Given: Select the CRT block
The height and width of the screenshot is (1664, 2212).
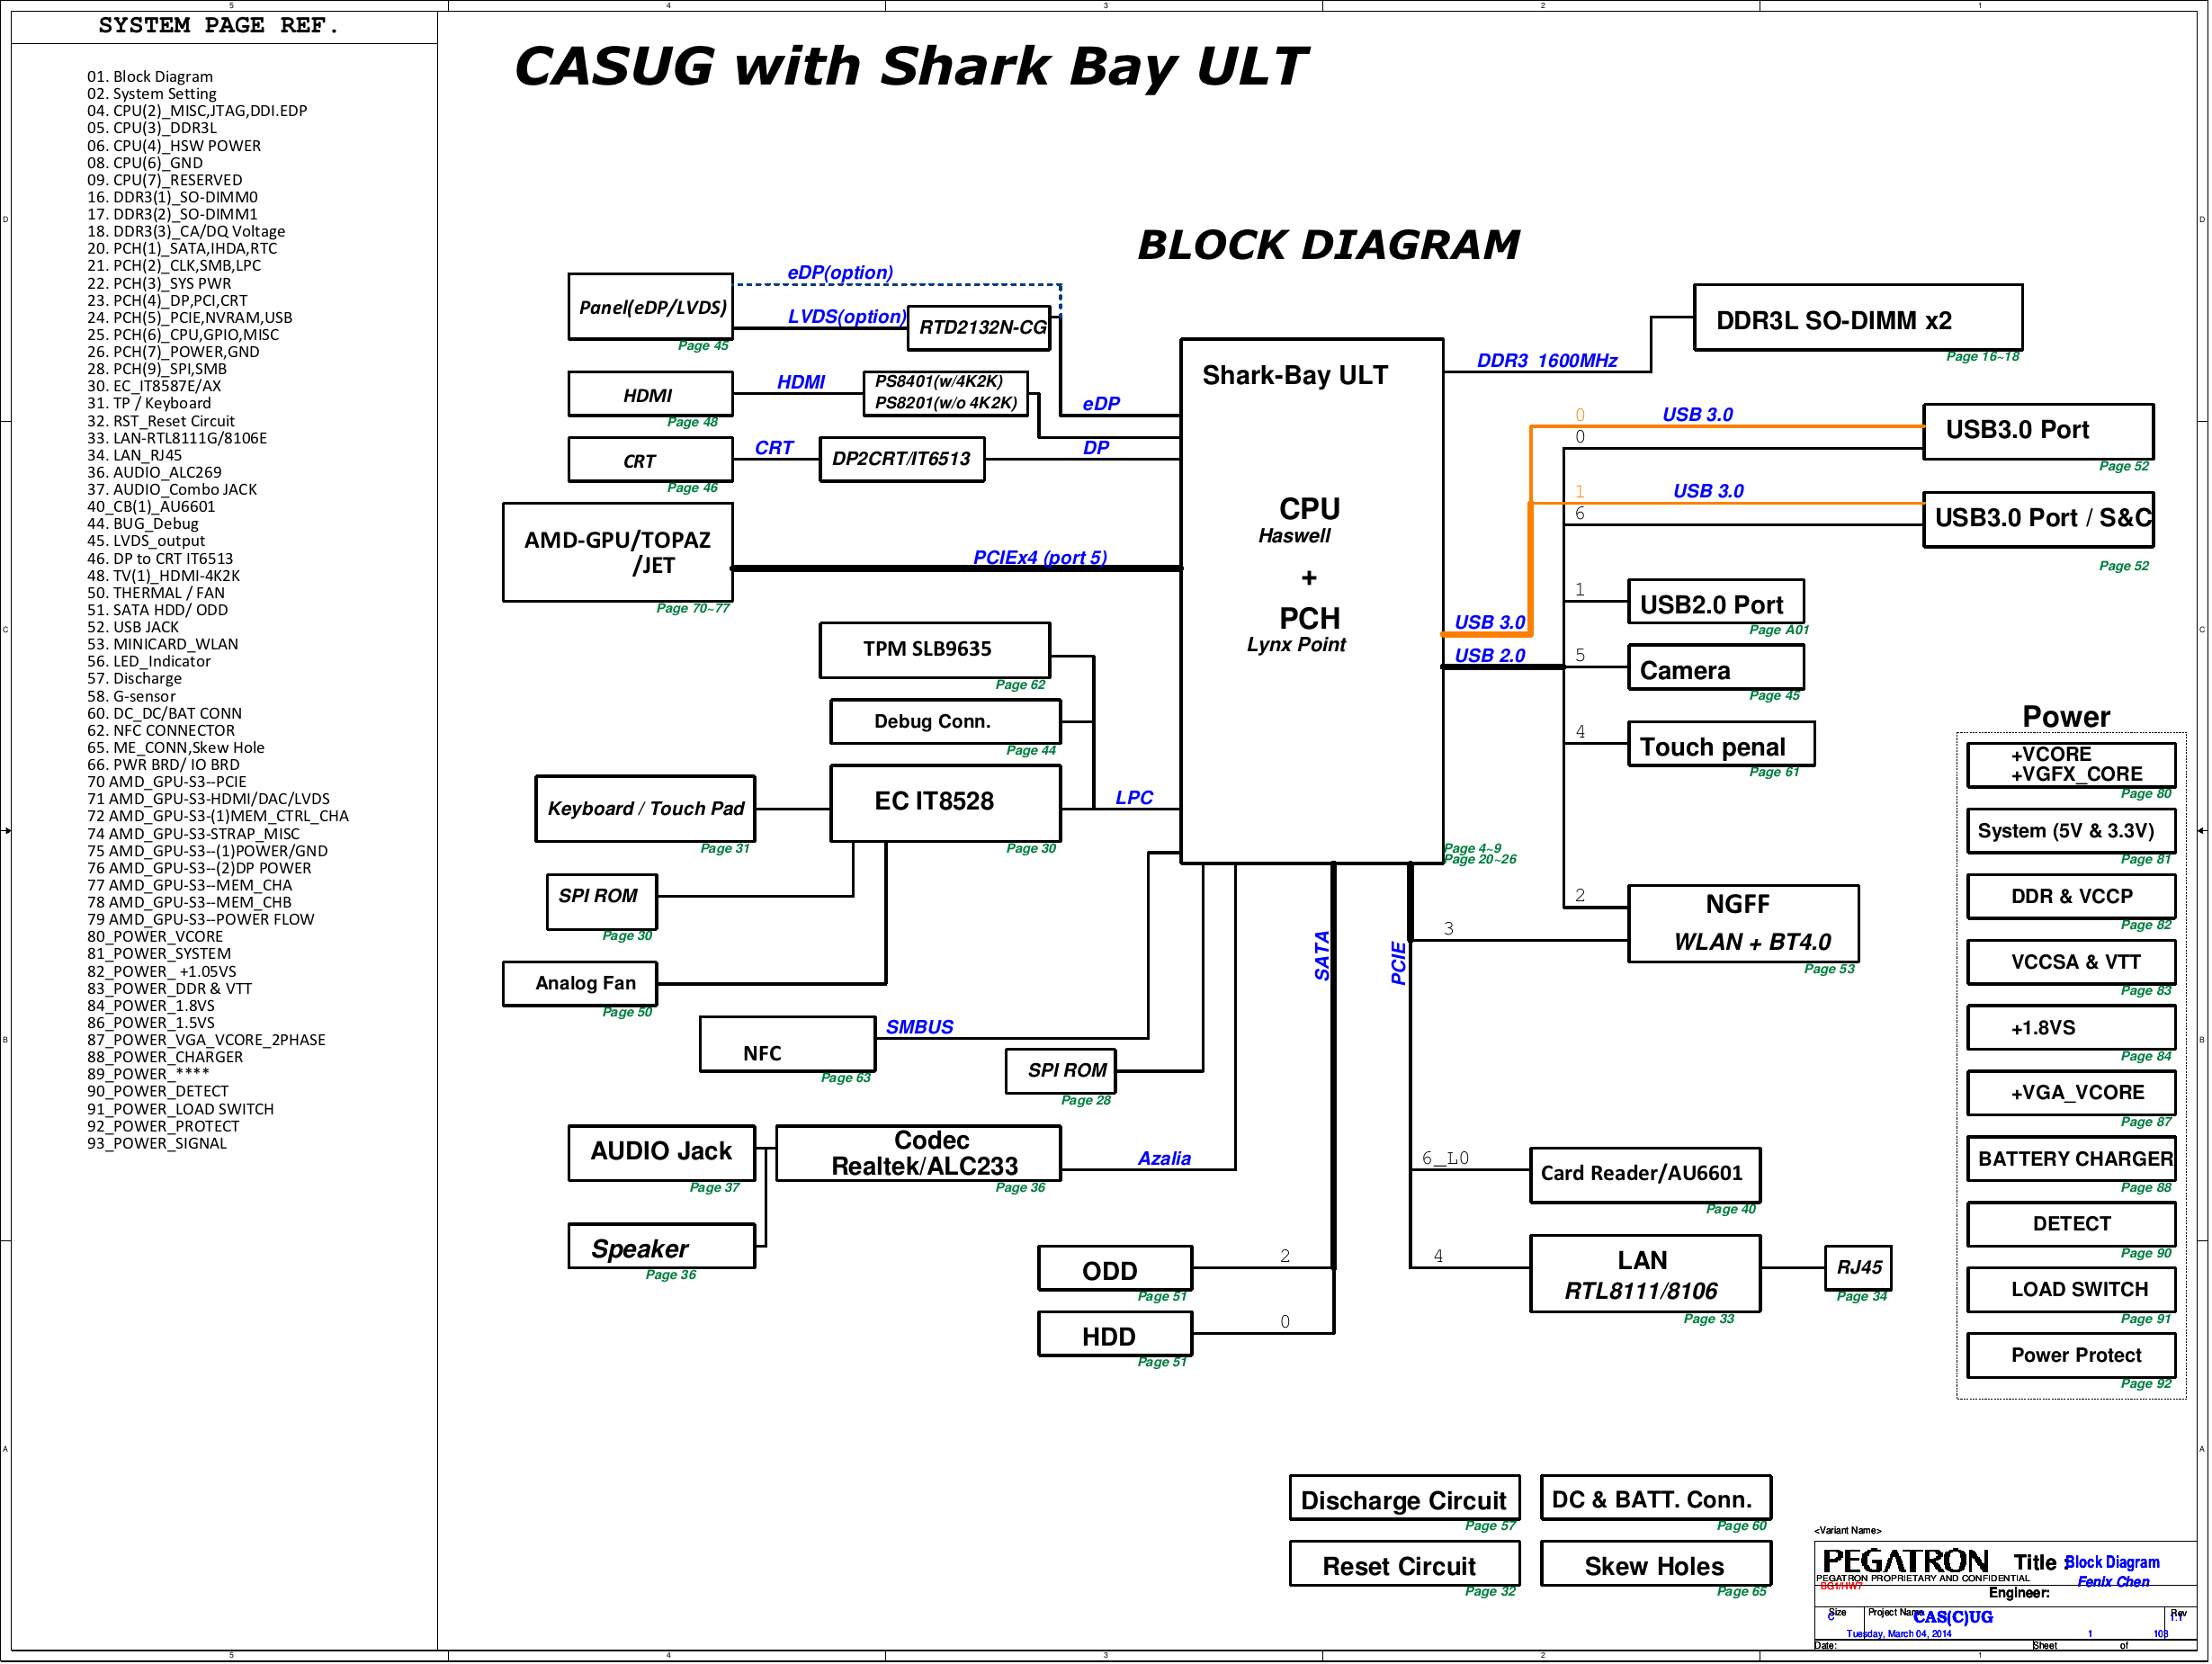Looking at the screenshot, I should (651, 461).
